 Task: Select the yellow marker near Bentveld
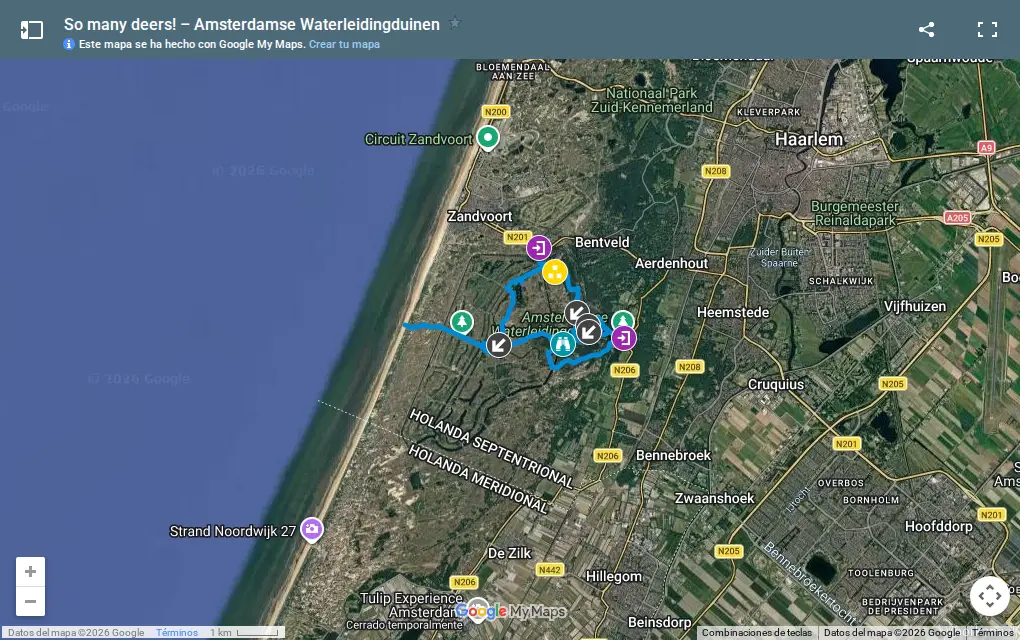555,272
